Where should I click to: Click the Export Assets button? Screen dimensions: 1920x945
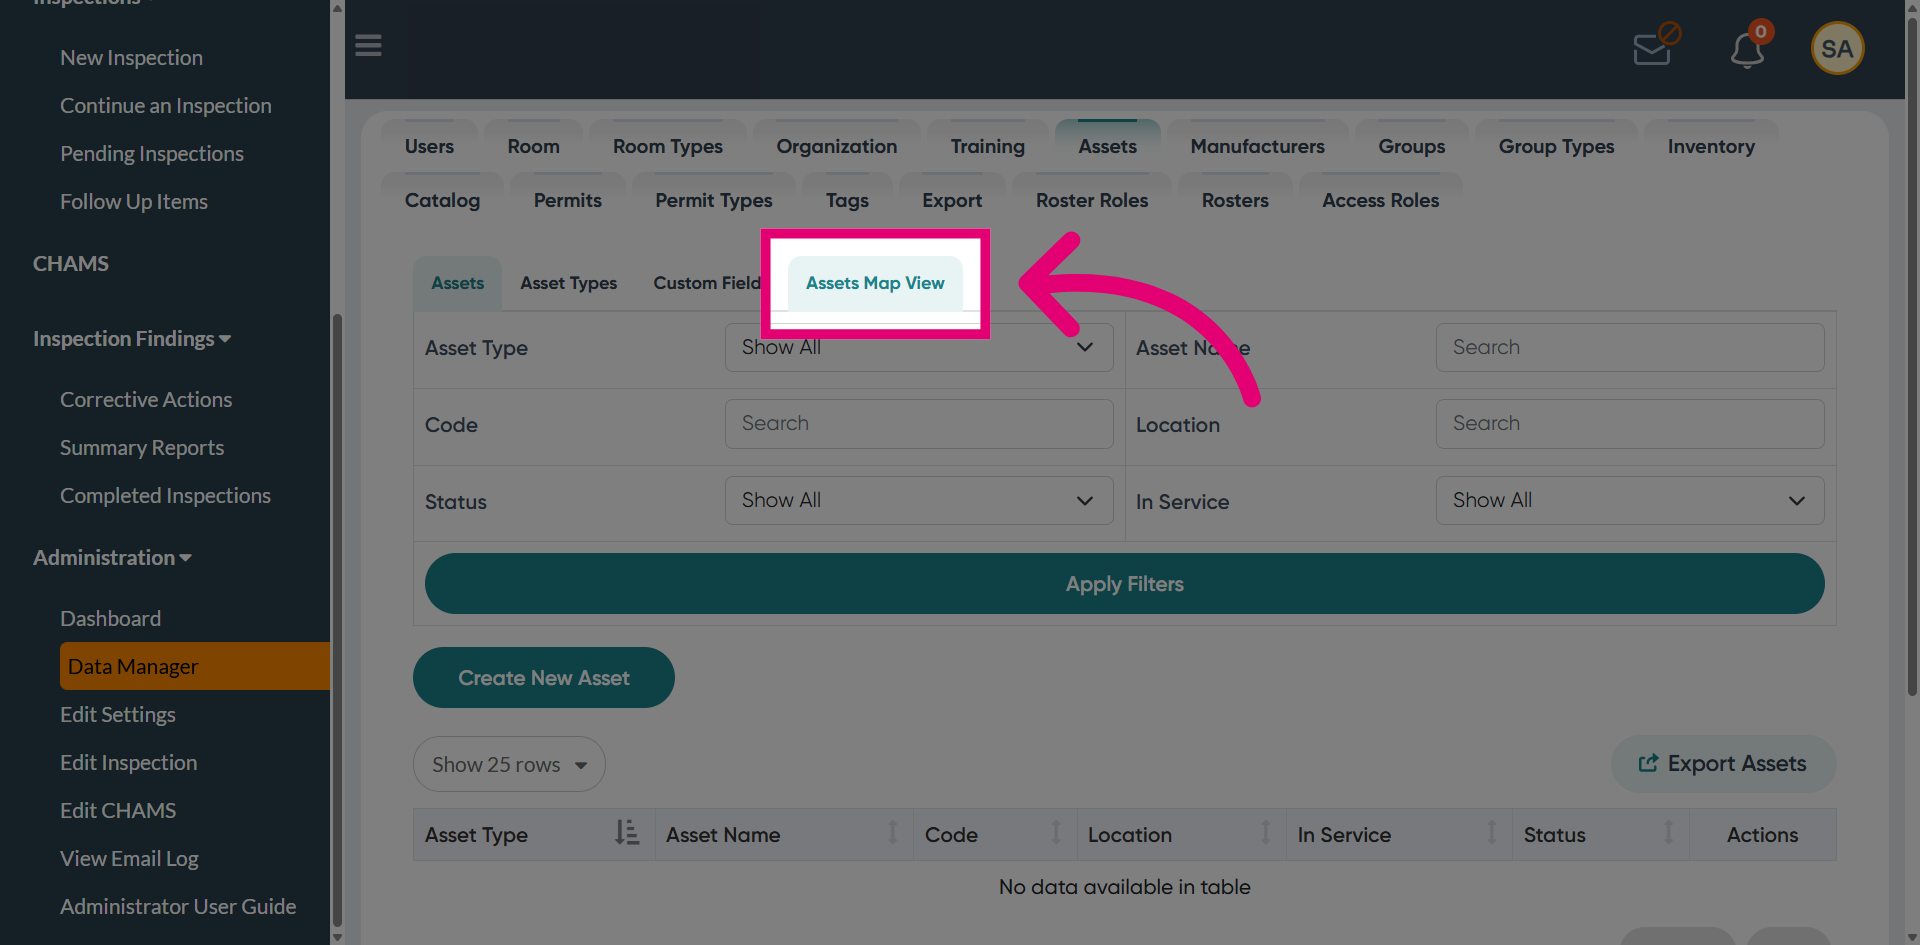[1722, 764]
